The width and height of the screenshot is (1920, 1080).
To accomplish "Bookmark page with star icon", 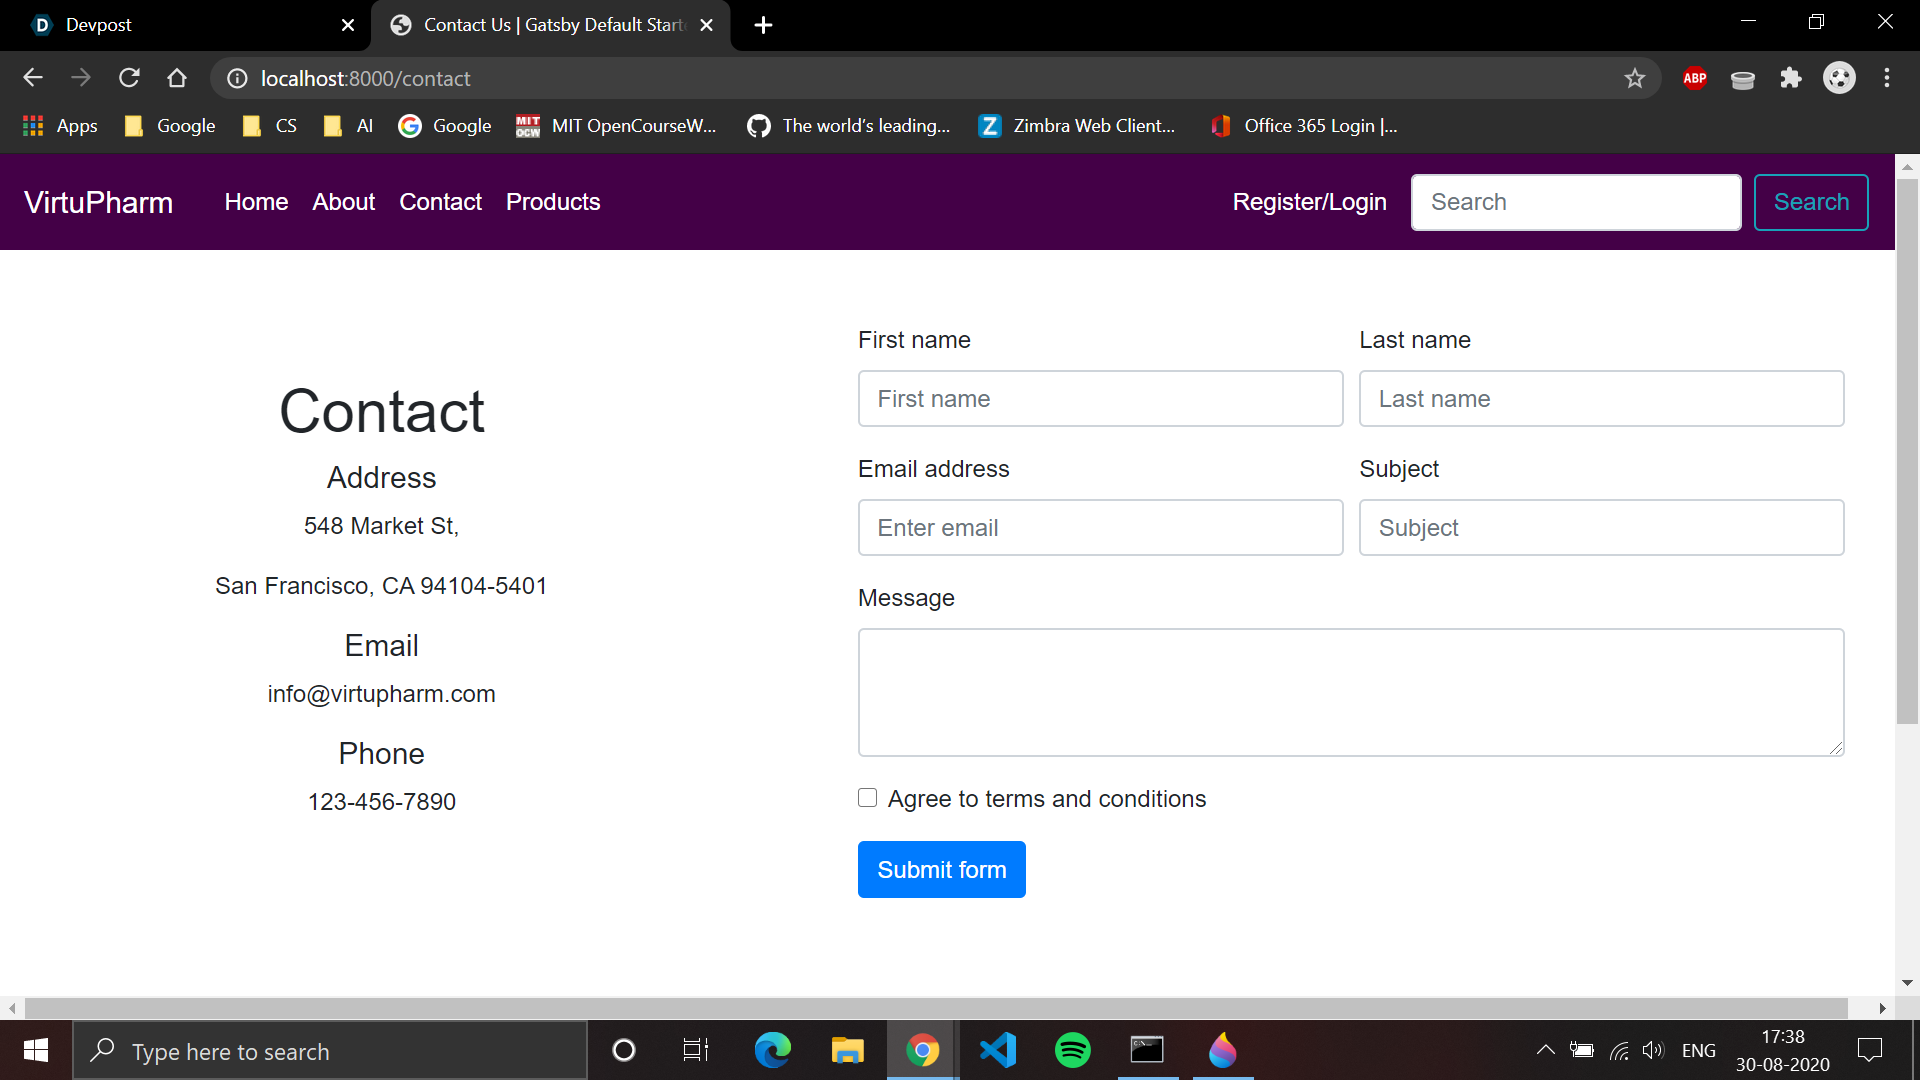I will tap(1634, 78).
